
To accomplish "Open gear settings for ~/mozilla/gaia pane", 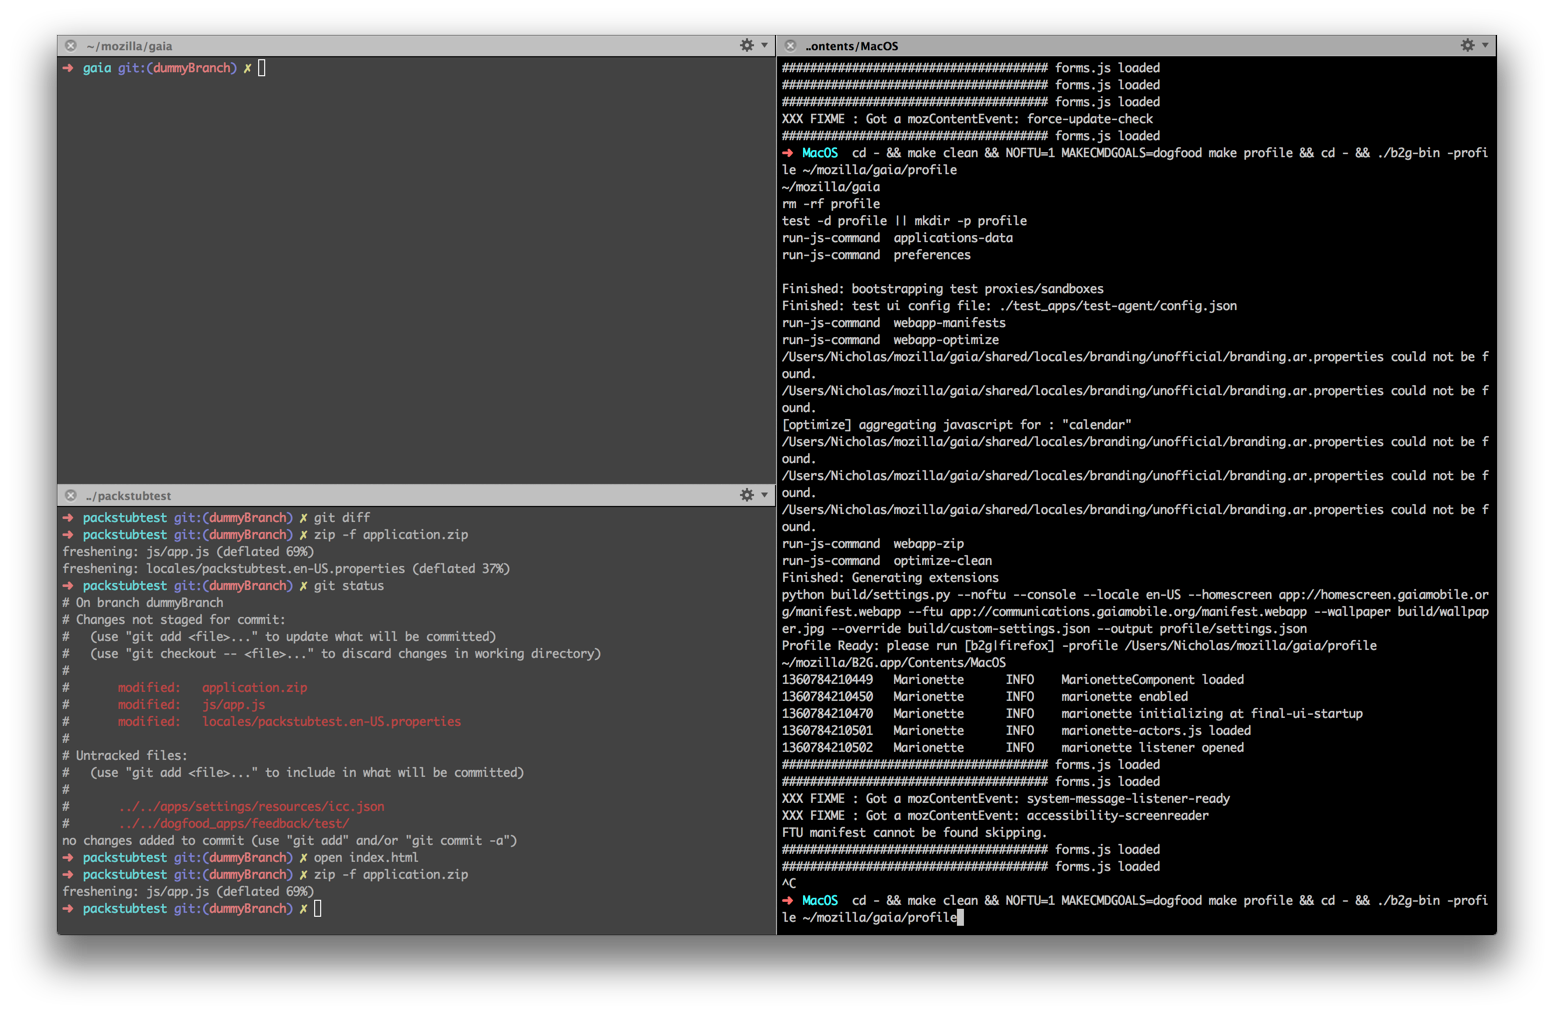I will coord(746,45).
